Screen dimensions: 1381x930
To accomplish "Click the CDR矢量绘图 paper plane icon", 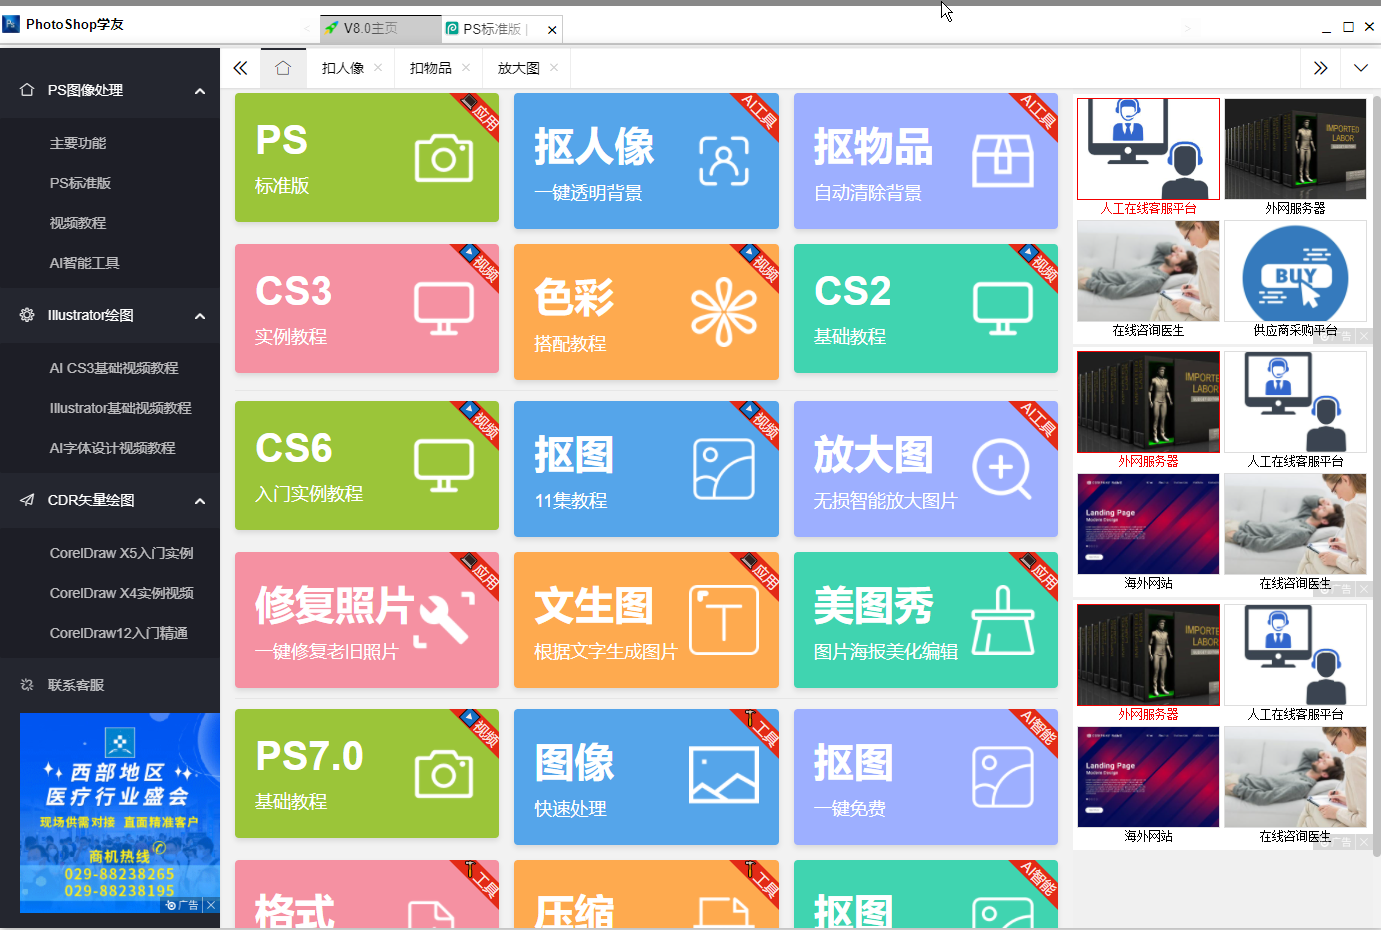I will click(x=27, y=500).
